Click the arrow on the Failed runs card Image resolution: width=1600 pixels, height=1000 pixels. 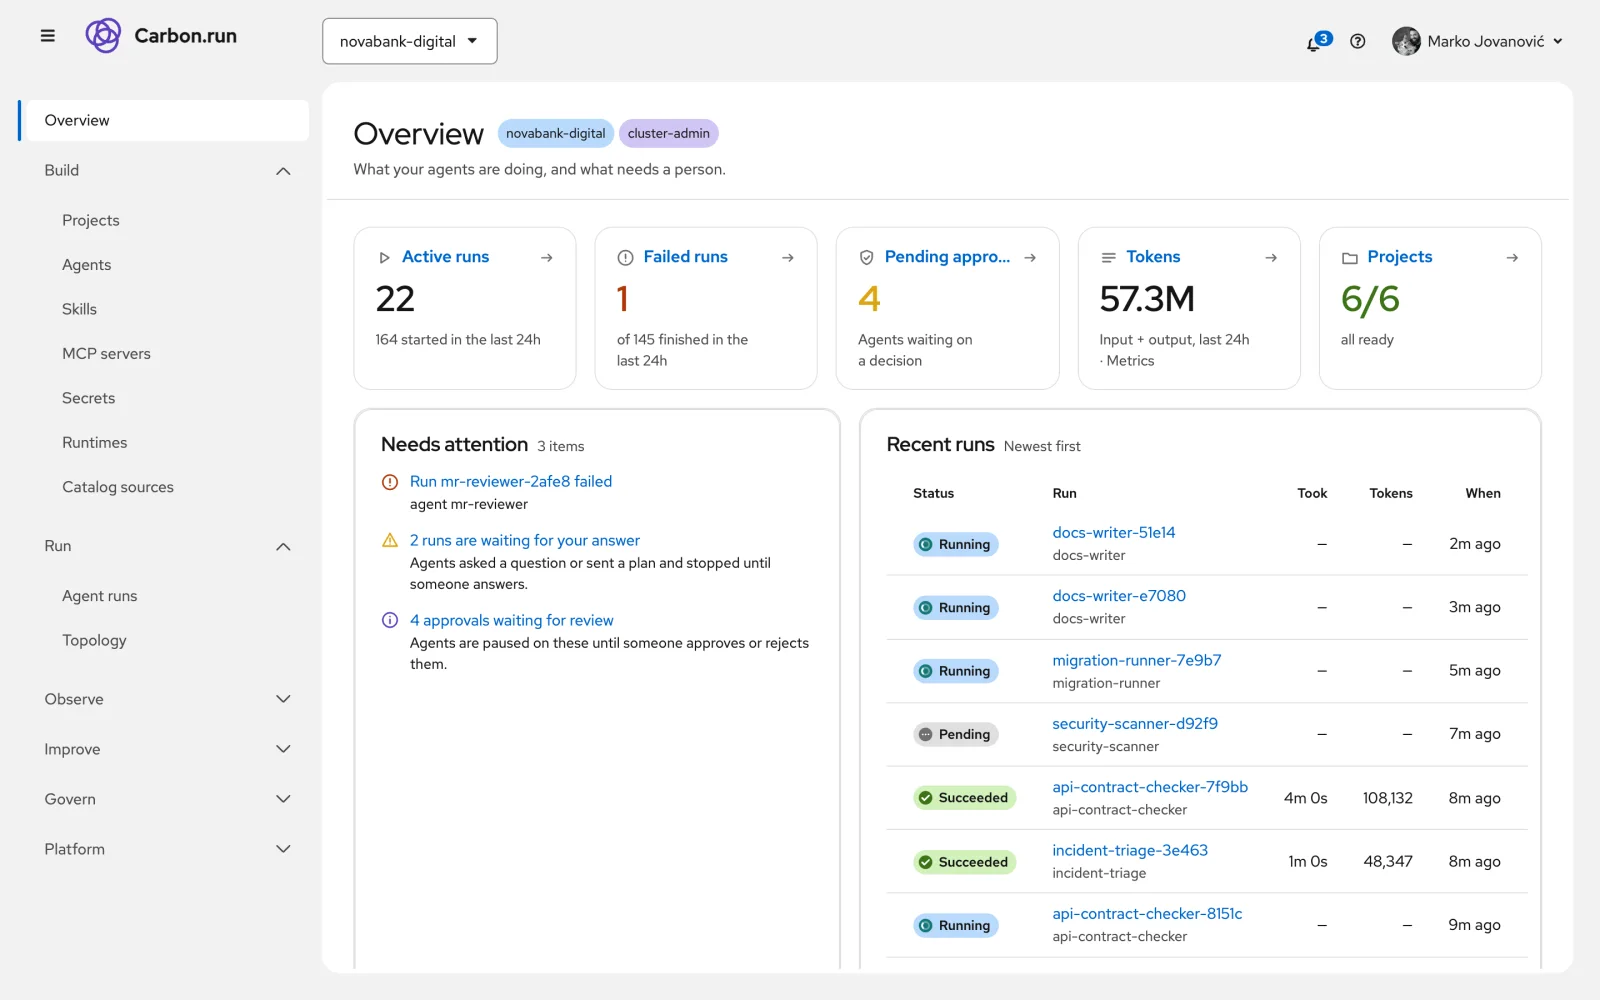788,258
